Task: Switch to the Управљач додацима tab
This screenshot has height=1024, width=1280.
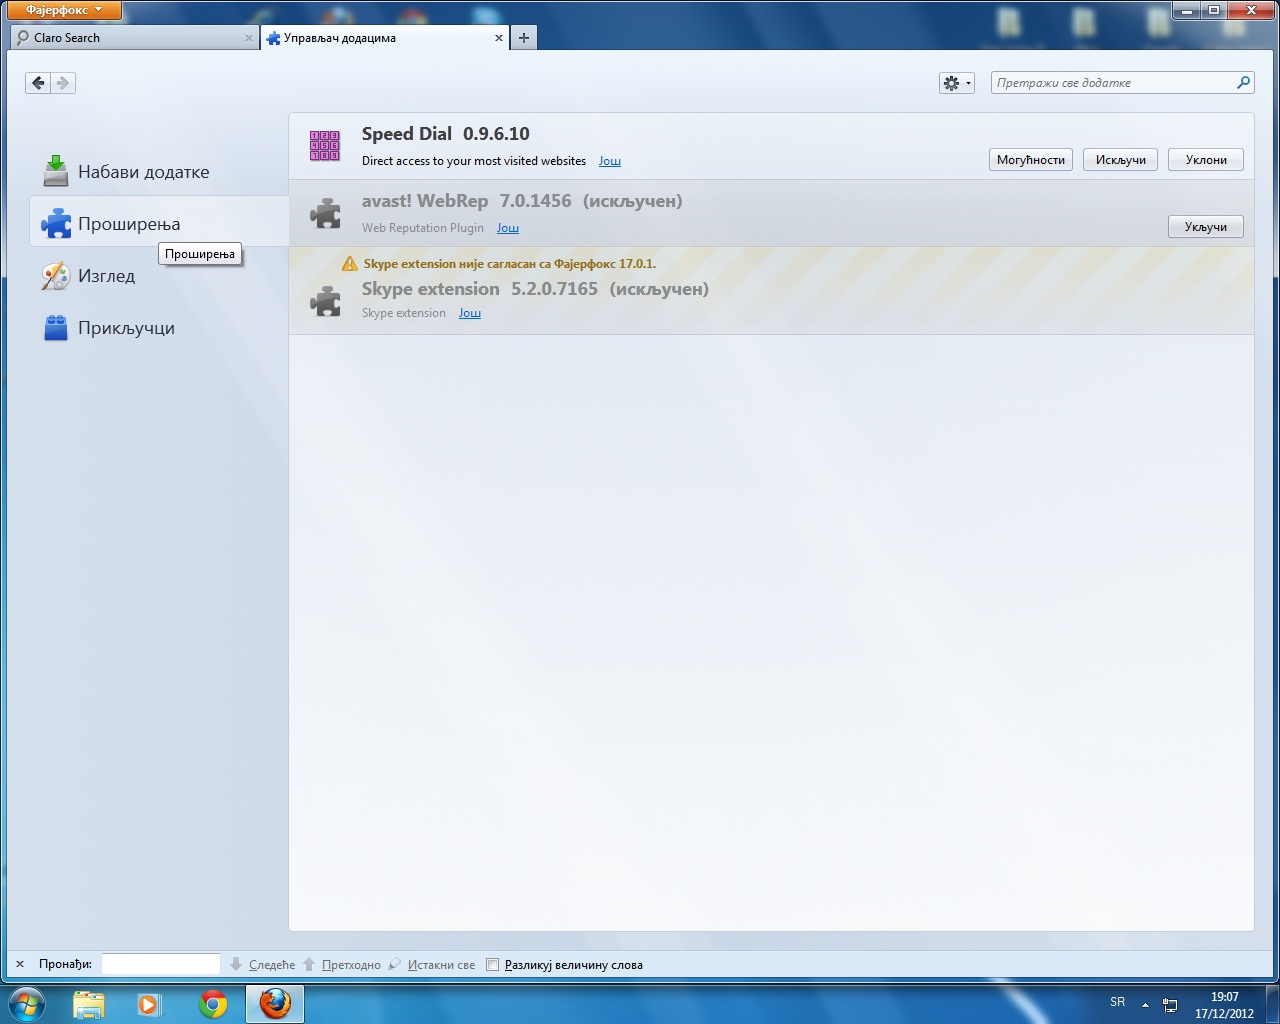Action: [x=385, y=38]
